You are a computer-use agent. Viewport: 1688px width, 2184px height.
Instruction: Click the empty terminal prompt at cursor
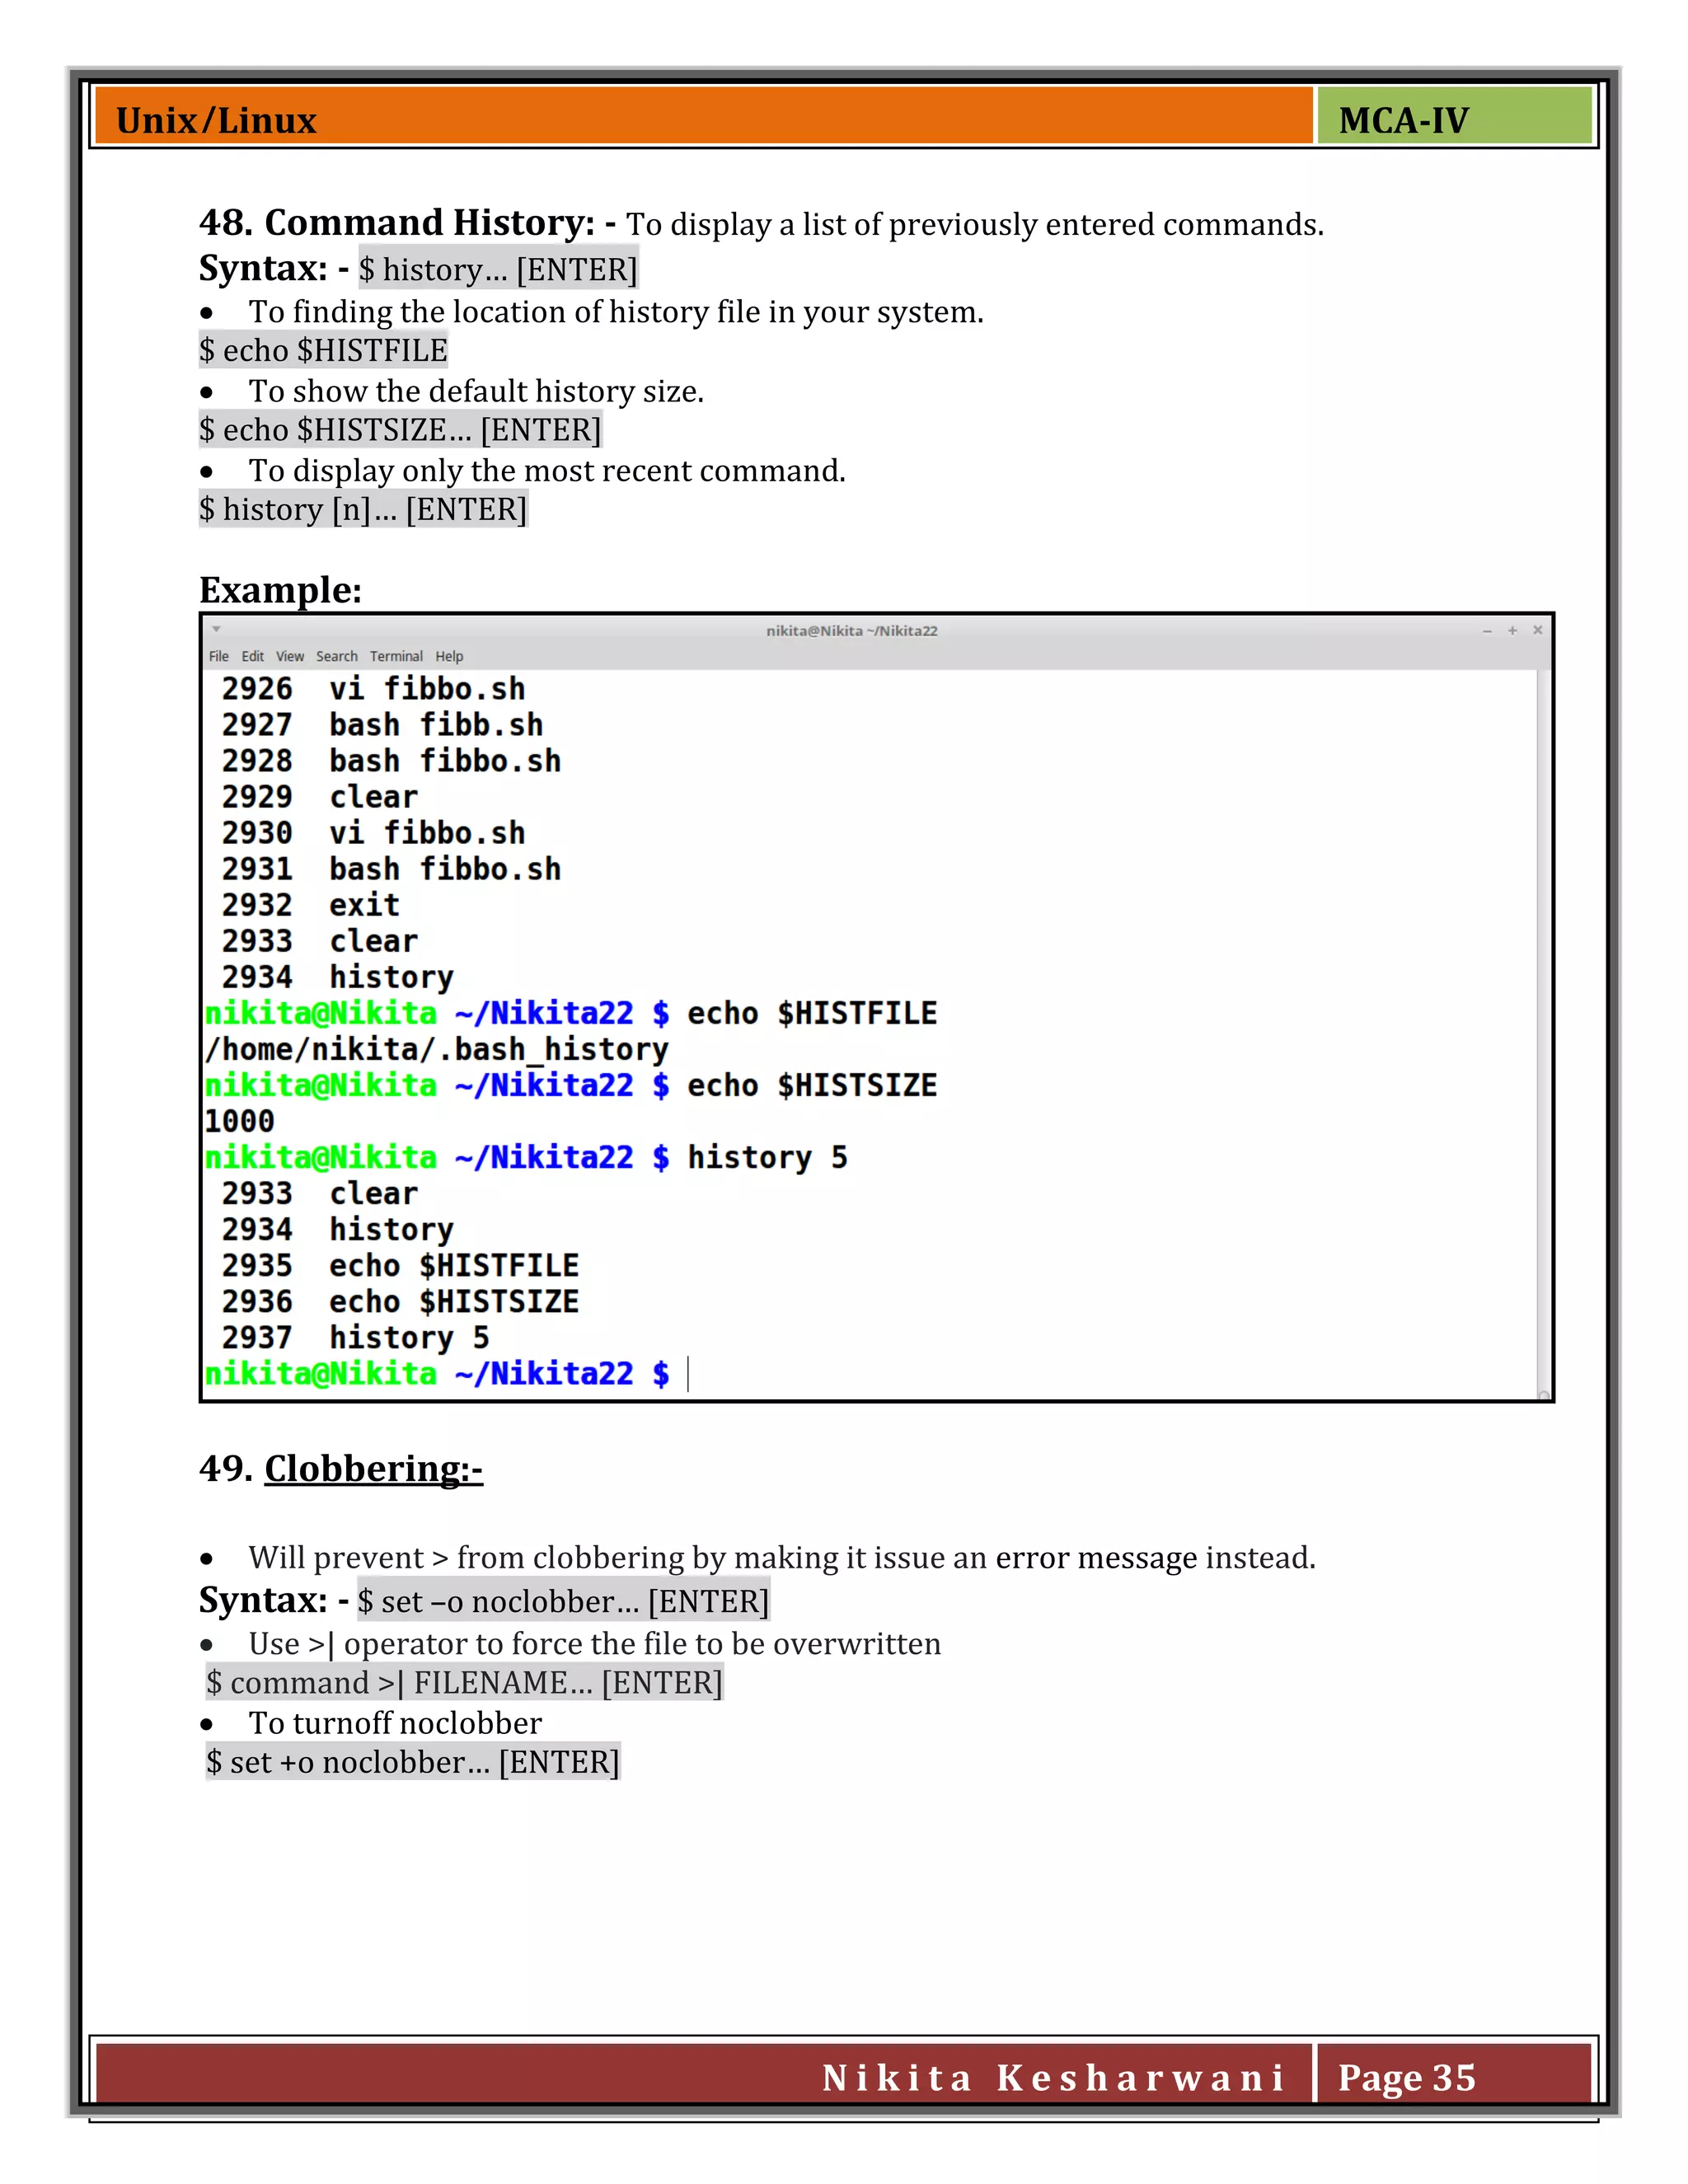click(x=688, y=1374)
